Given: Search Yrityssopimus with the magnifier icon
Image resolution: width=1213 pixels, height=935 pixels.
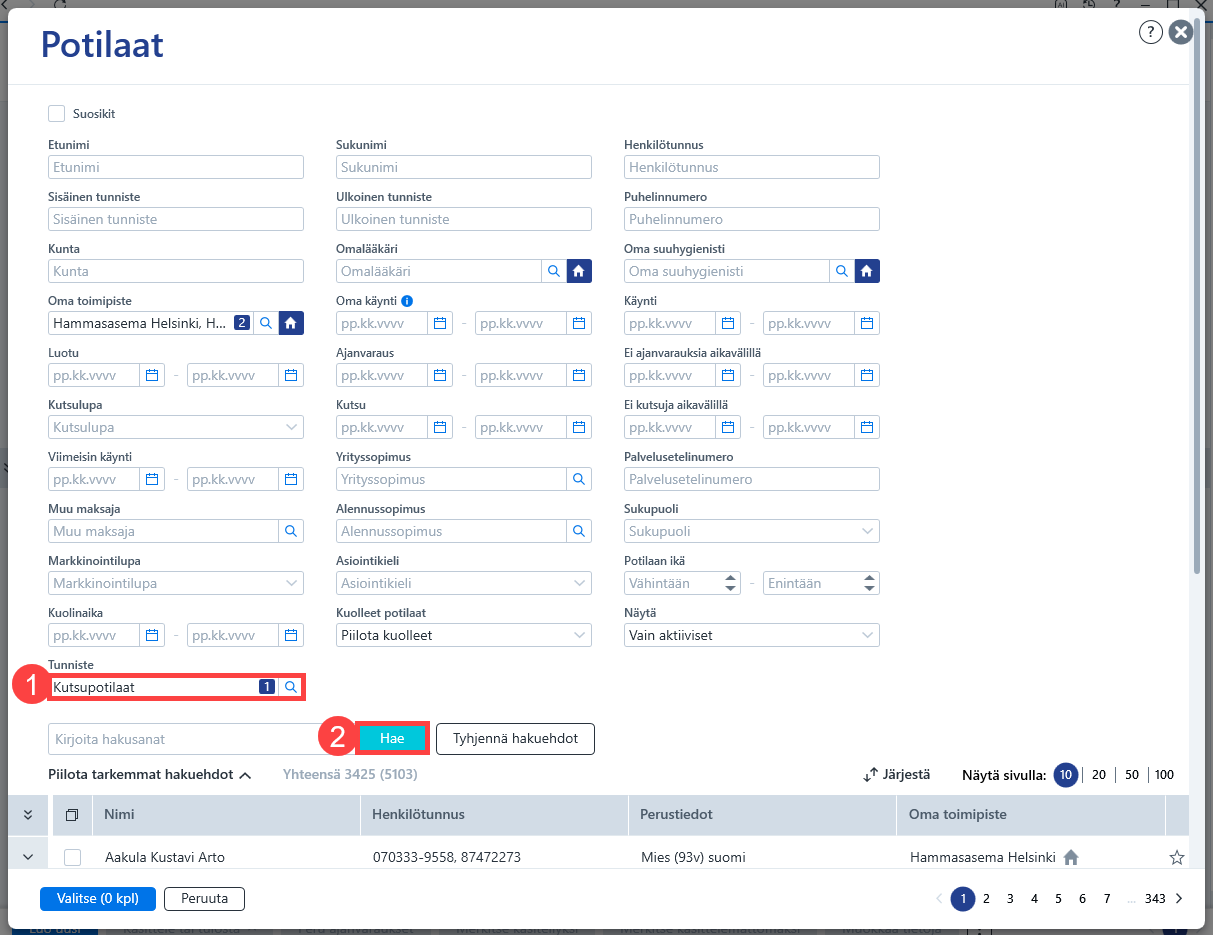Looking at the screenshot, I should click(579, 479).
